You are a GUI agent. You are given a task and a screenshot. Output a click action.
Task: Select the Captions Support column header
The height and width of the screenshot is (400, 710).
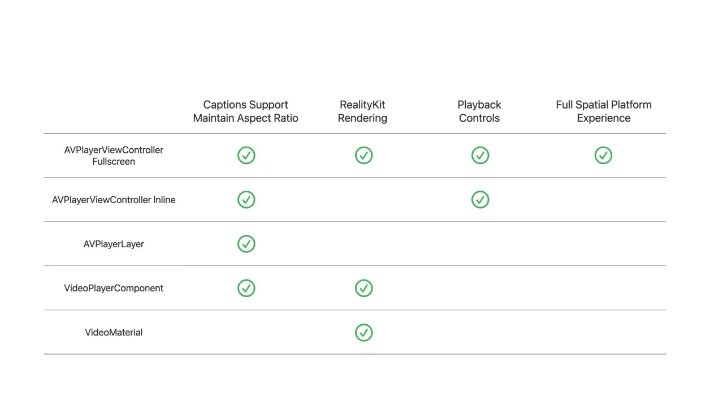coord(246,111)
